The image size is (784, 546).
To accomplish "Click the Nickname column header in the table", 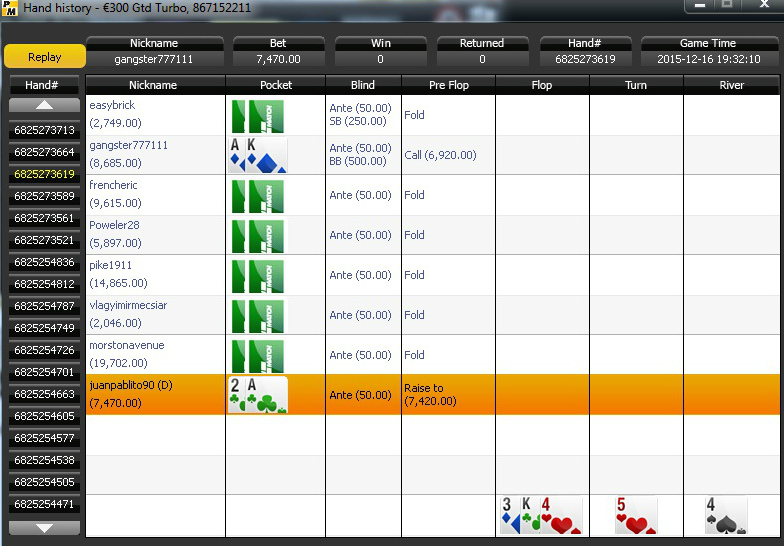I will point(156,85).
